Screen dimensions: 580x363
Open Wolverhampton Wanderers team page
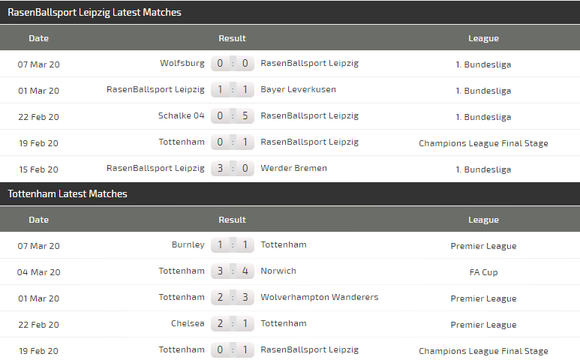coord(319,298)
